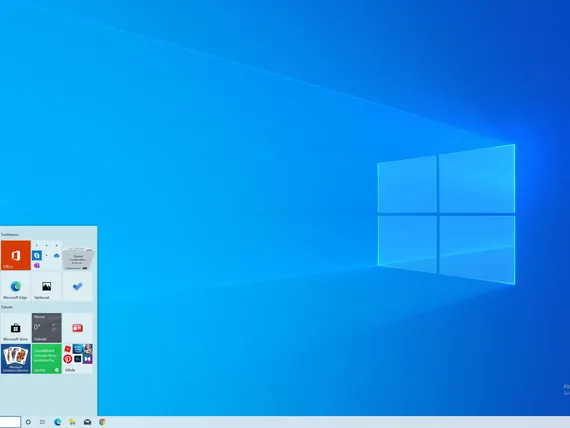
Task: Open the purple Dolby icon in folder tile
Action: [x=88, y=359]
